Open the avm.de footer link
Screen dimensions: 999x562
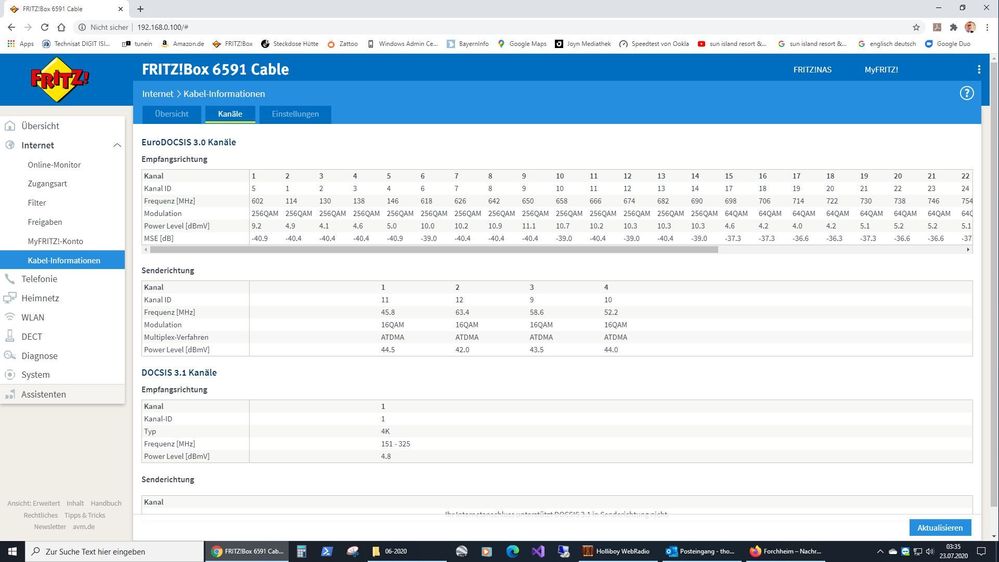[x=83, y=527]
